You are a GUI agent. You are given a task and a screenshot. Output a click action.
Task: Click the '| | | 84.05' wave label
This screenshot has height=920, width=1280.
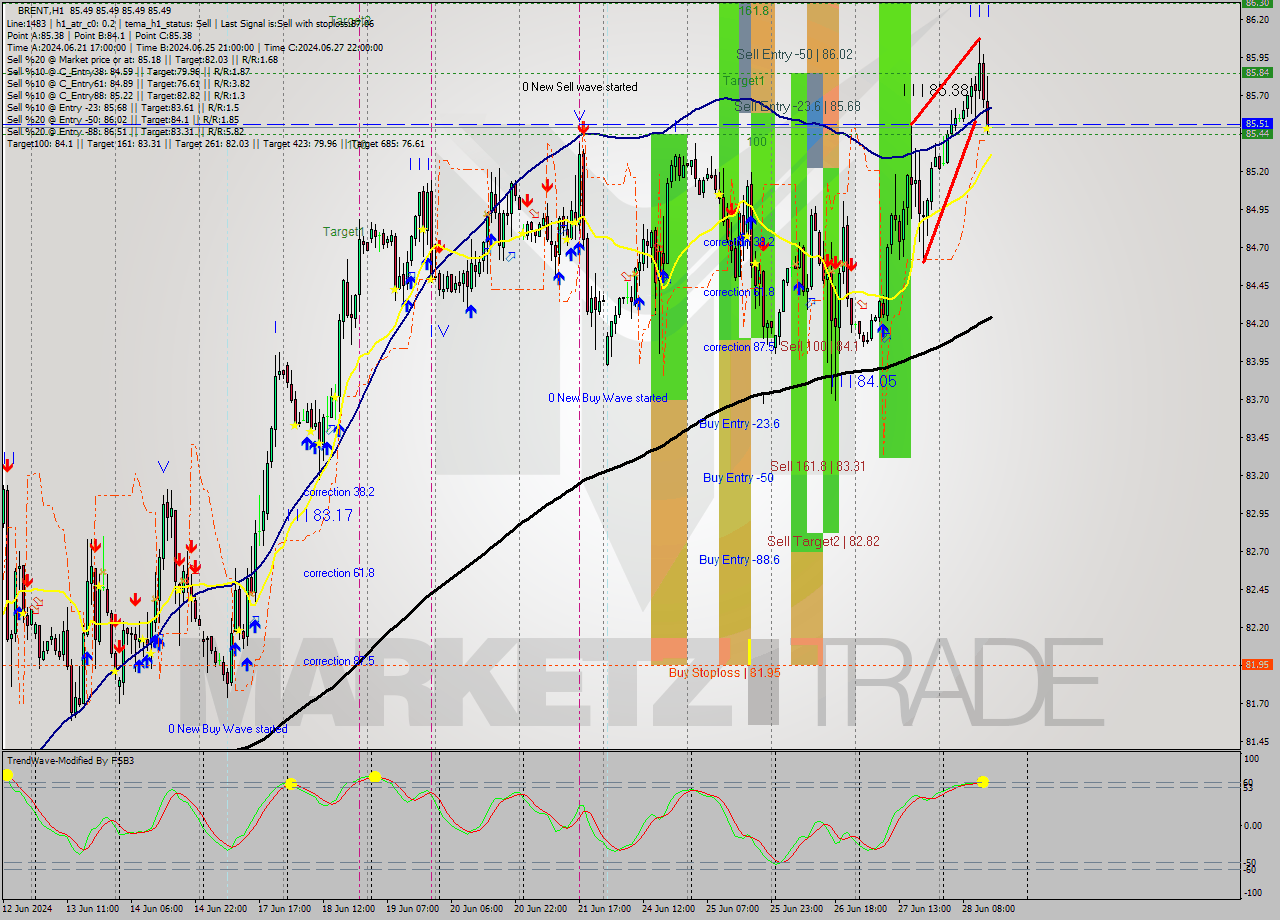tap(863, 381)
